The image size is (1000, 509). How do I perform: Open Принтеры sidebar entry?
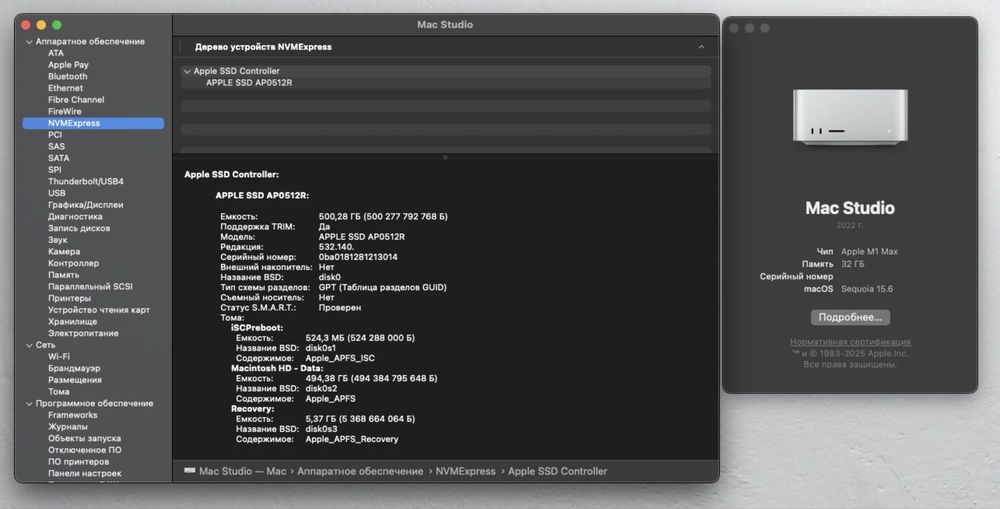click(70, 298)
